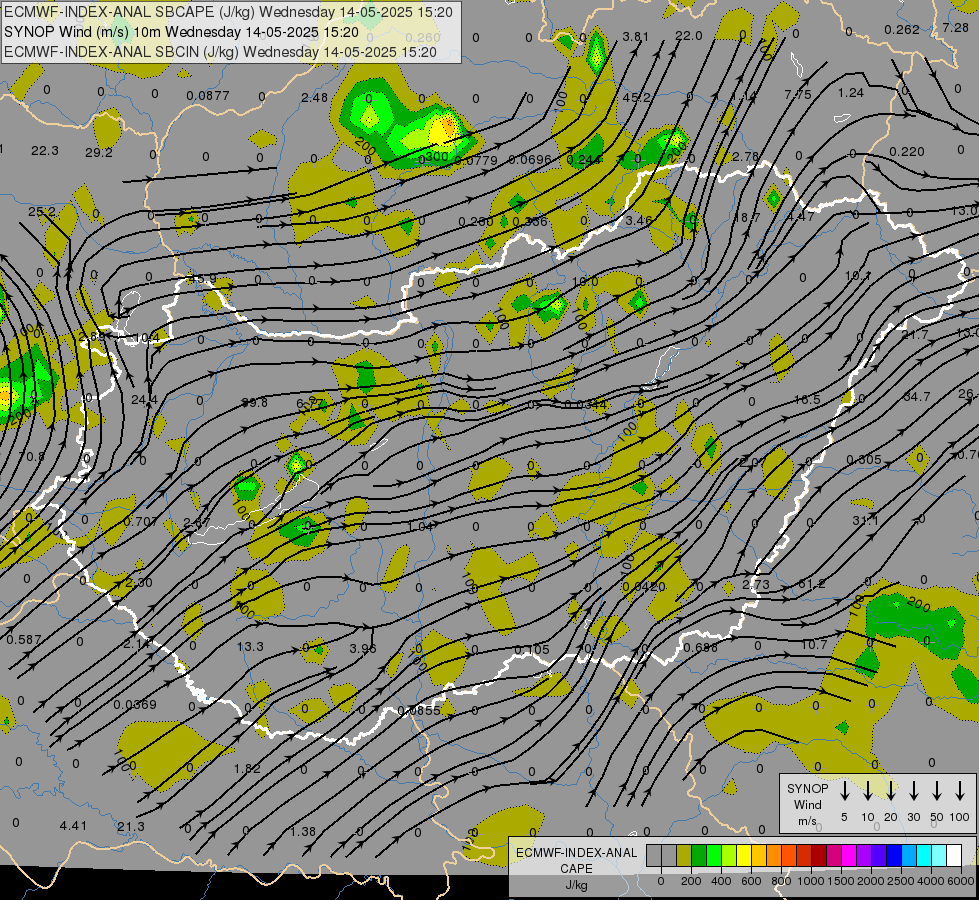The height and width of the screenshot is (900, 979).
Task: Click the map value 7.75
Action: 798,94
